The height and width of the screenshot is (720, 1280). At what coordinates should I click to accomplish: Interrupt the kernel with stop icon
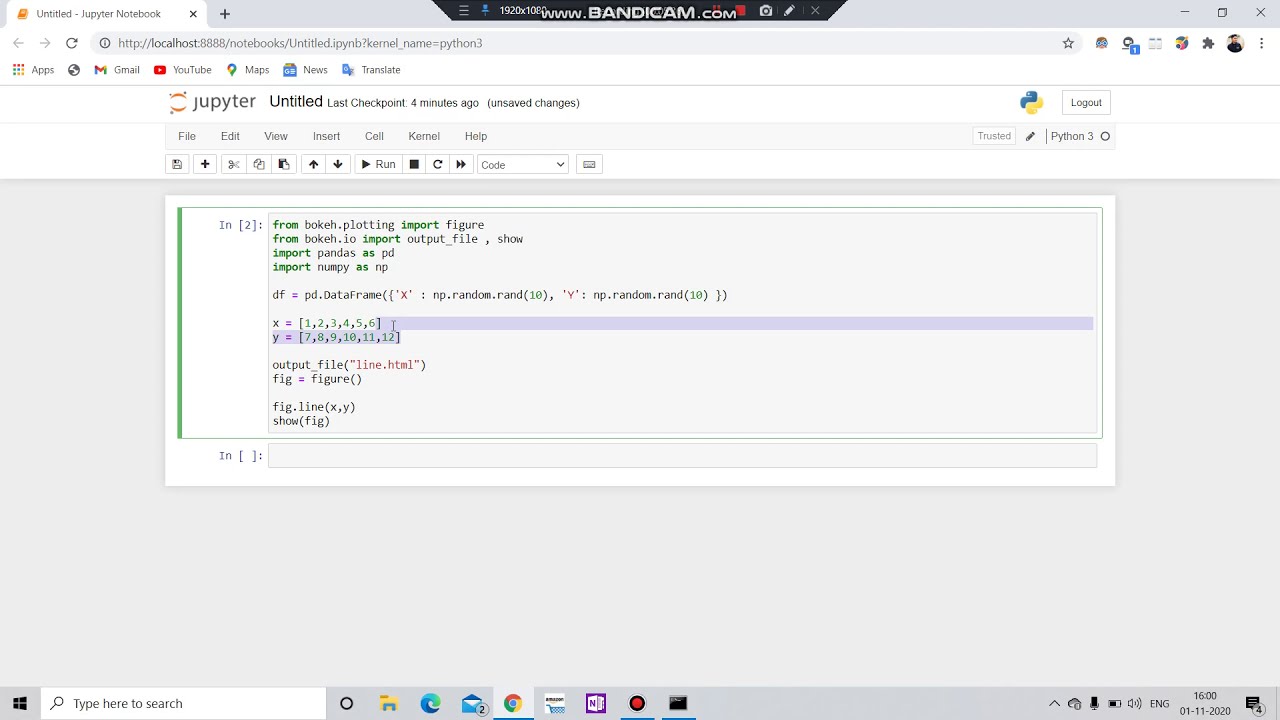pyautogui.click(x=414, y=165)
